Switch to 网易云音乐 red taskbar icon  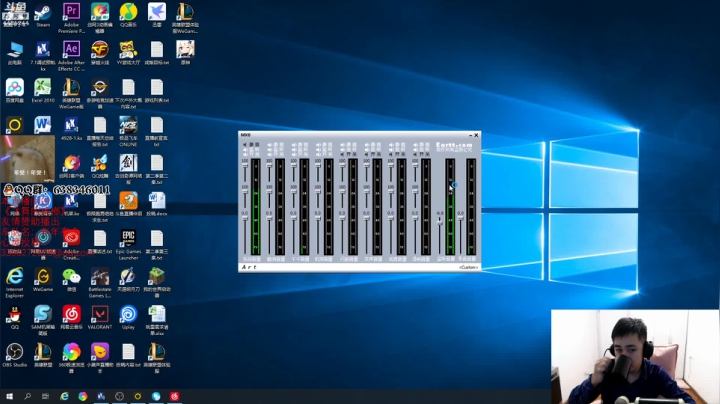pos(174,396)
